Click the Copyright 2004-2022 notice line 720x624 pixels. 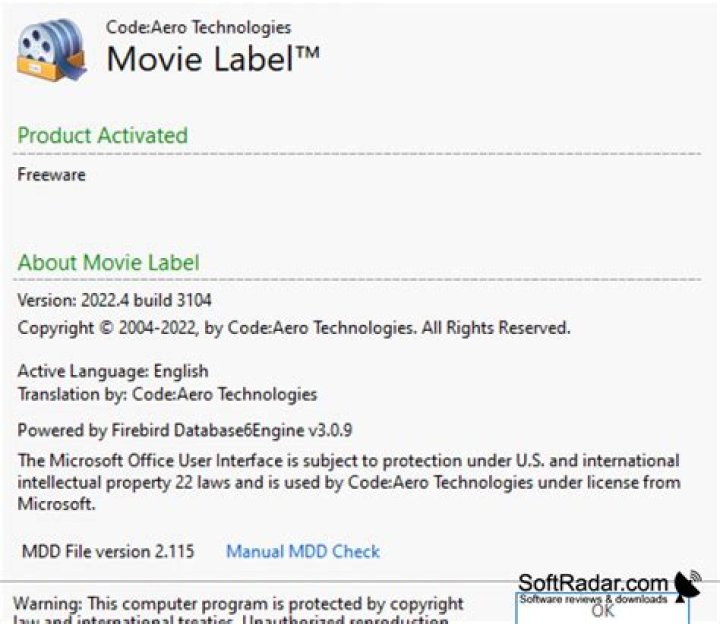tap(294, 327)
